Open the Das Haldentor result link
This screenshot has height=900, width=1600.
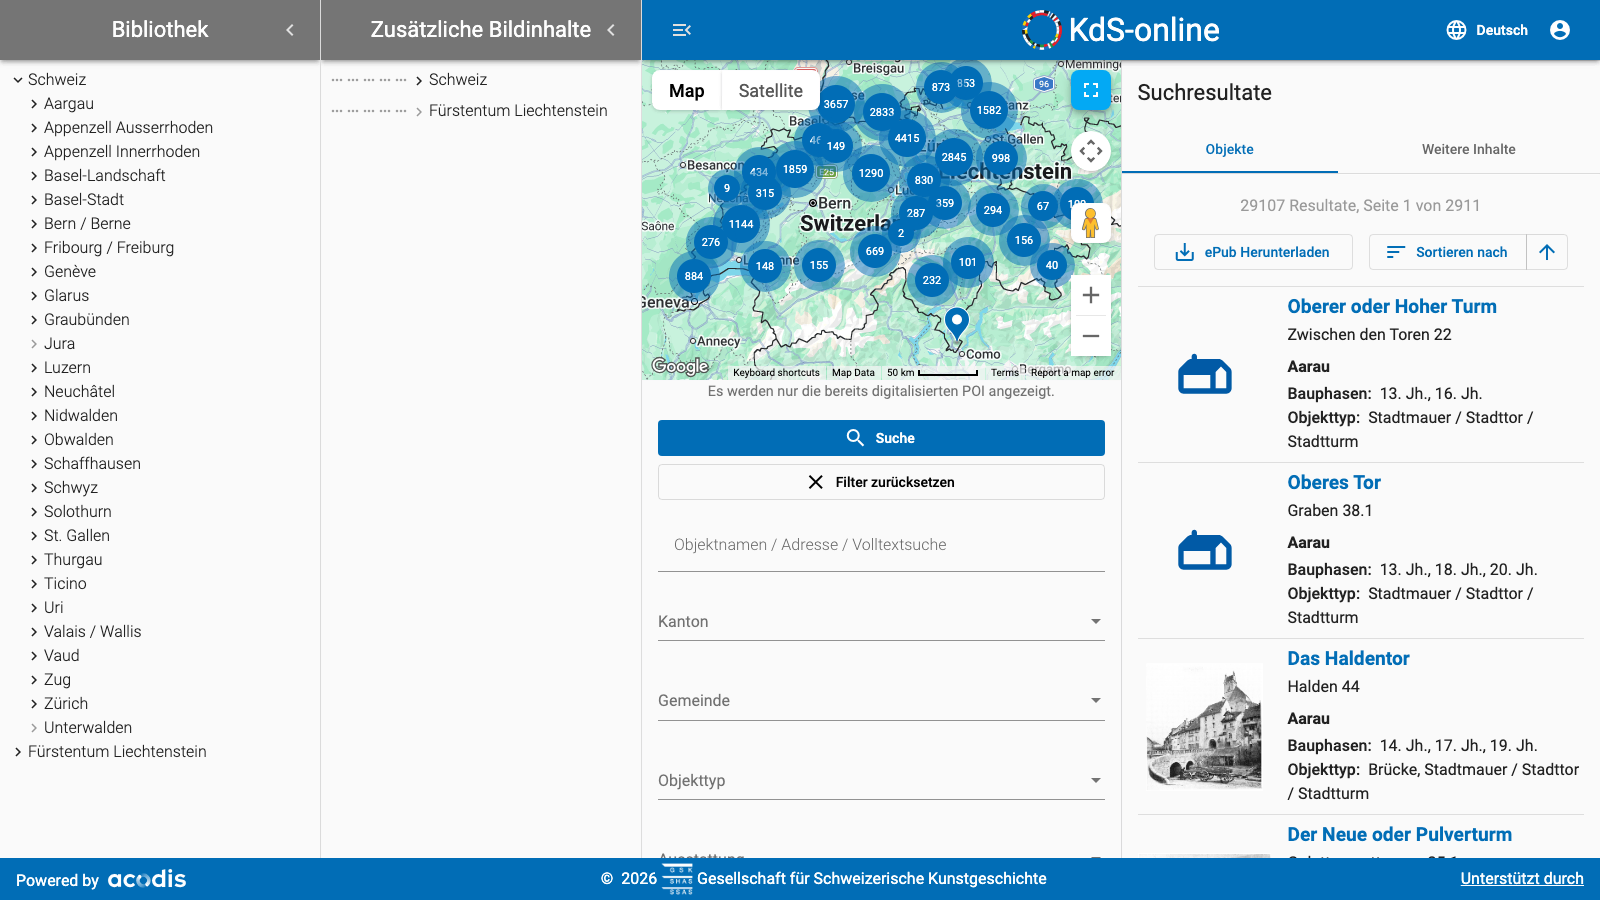(1348, 658)
